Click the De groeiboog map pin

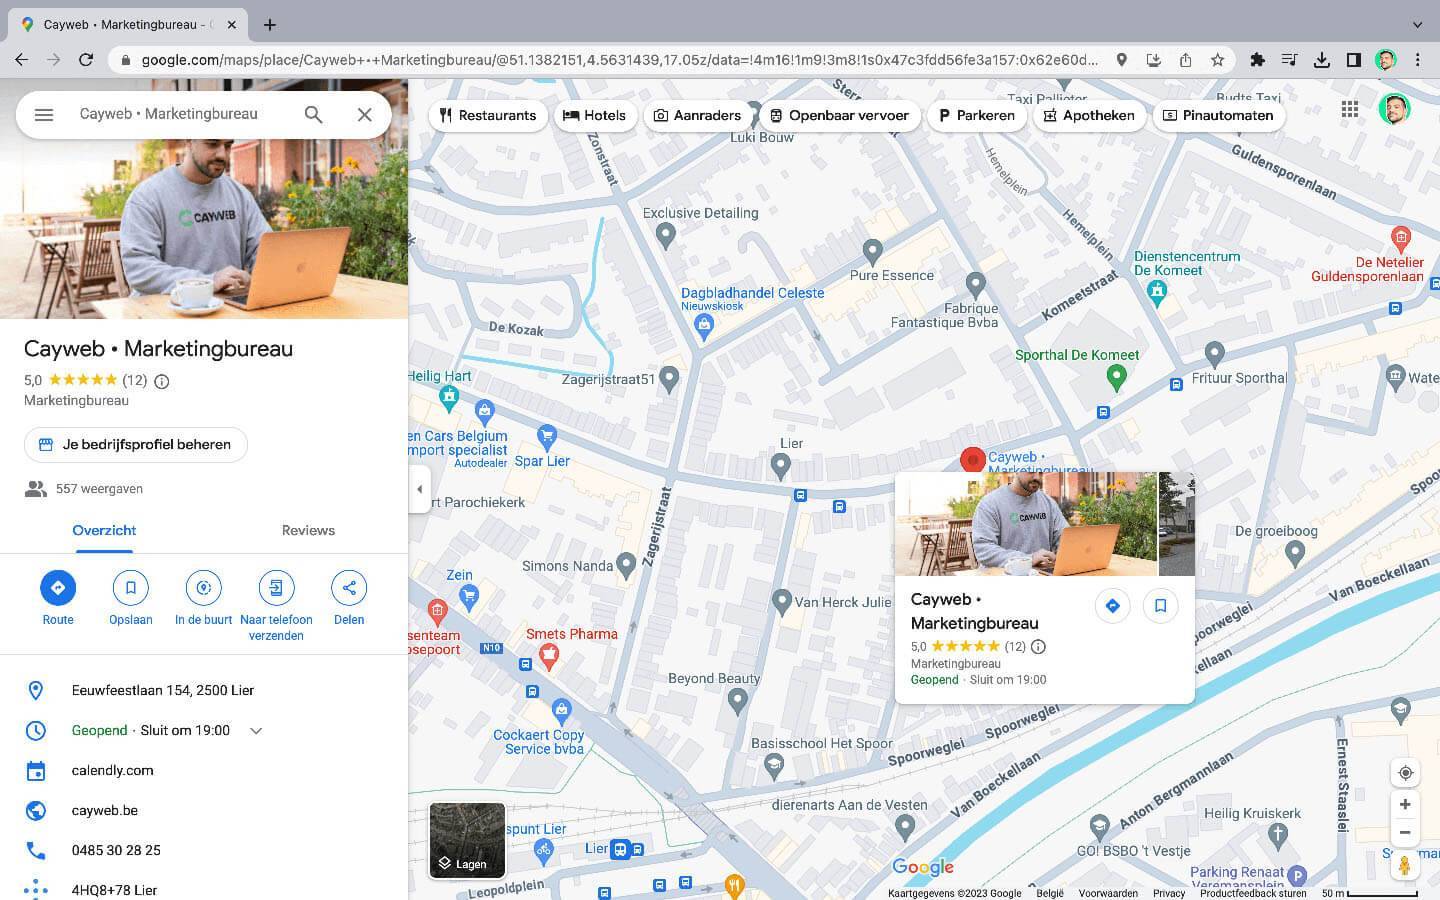point(1295,551)
